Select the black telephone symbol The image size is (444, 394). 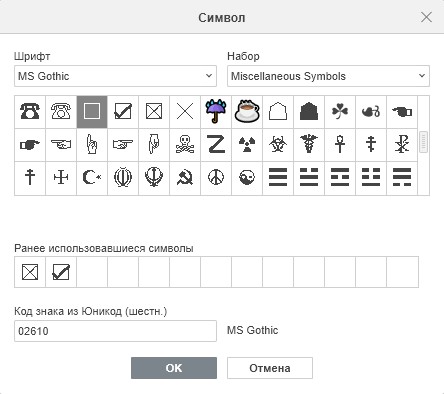click(30, 112)
